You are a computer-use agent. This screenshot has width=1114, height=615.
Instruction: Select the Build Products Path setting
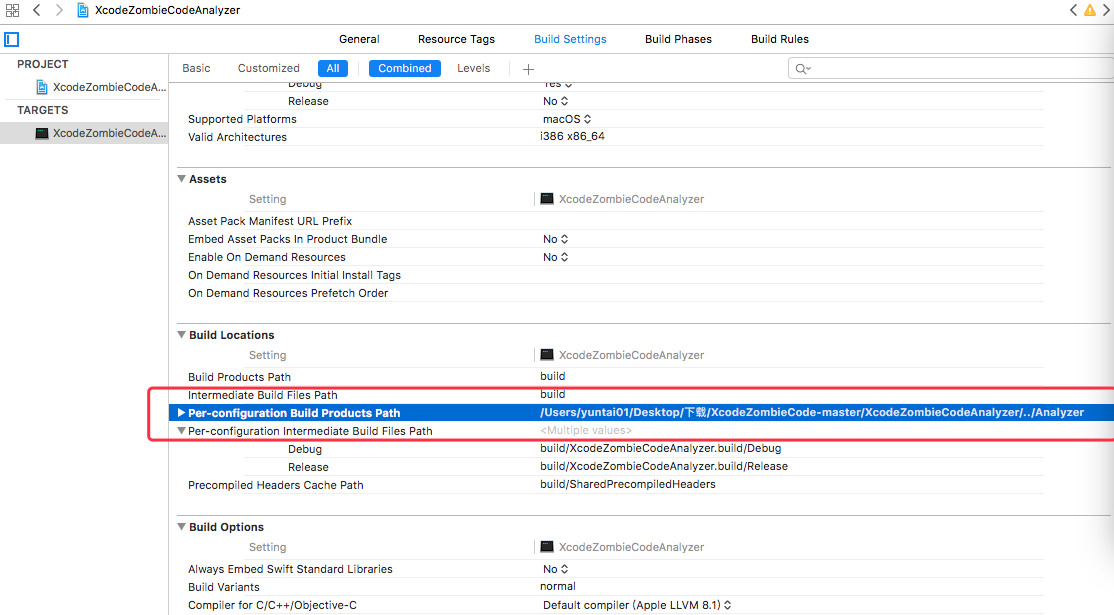point(239,377)
